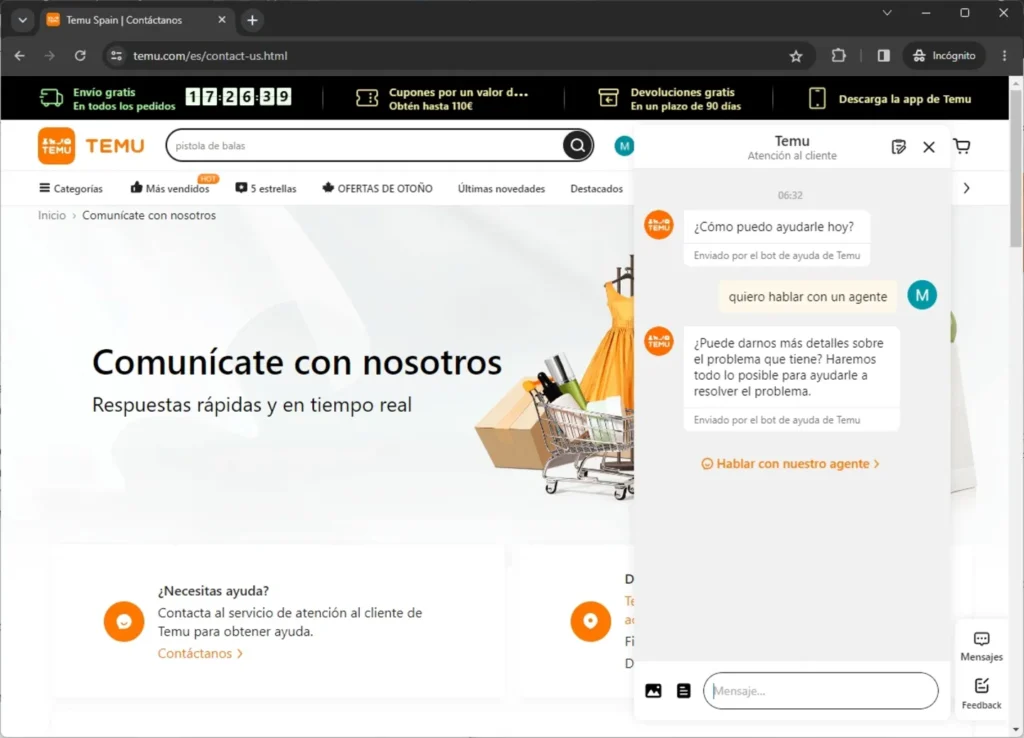The height and width of the screenshot is (738, 1024).
Task: Click the free shipping truck icon
Action: 47,97
